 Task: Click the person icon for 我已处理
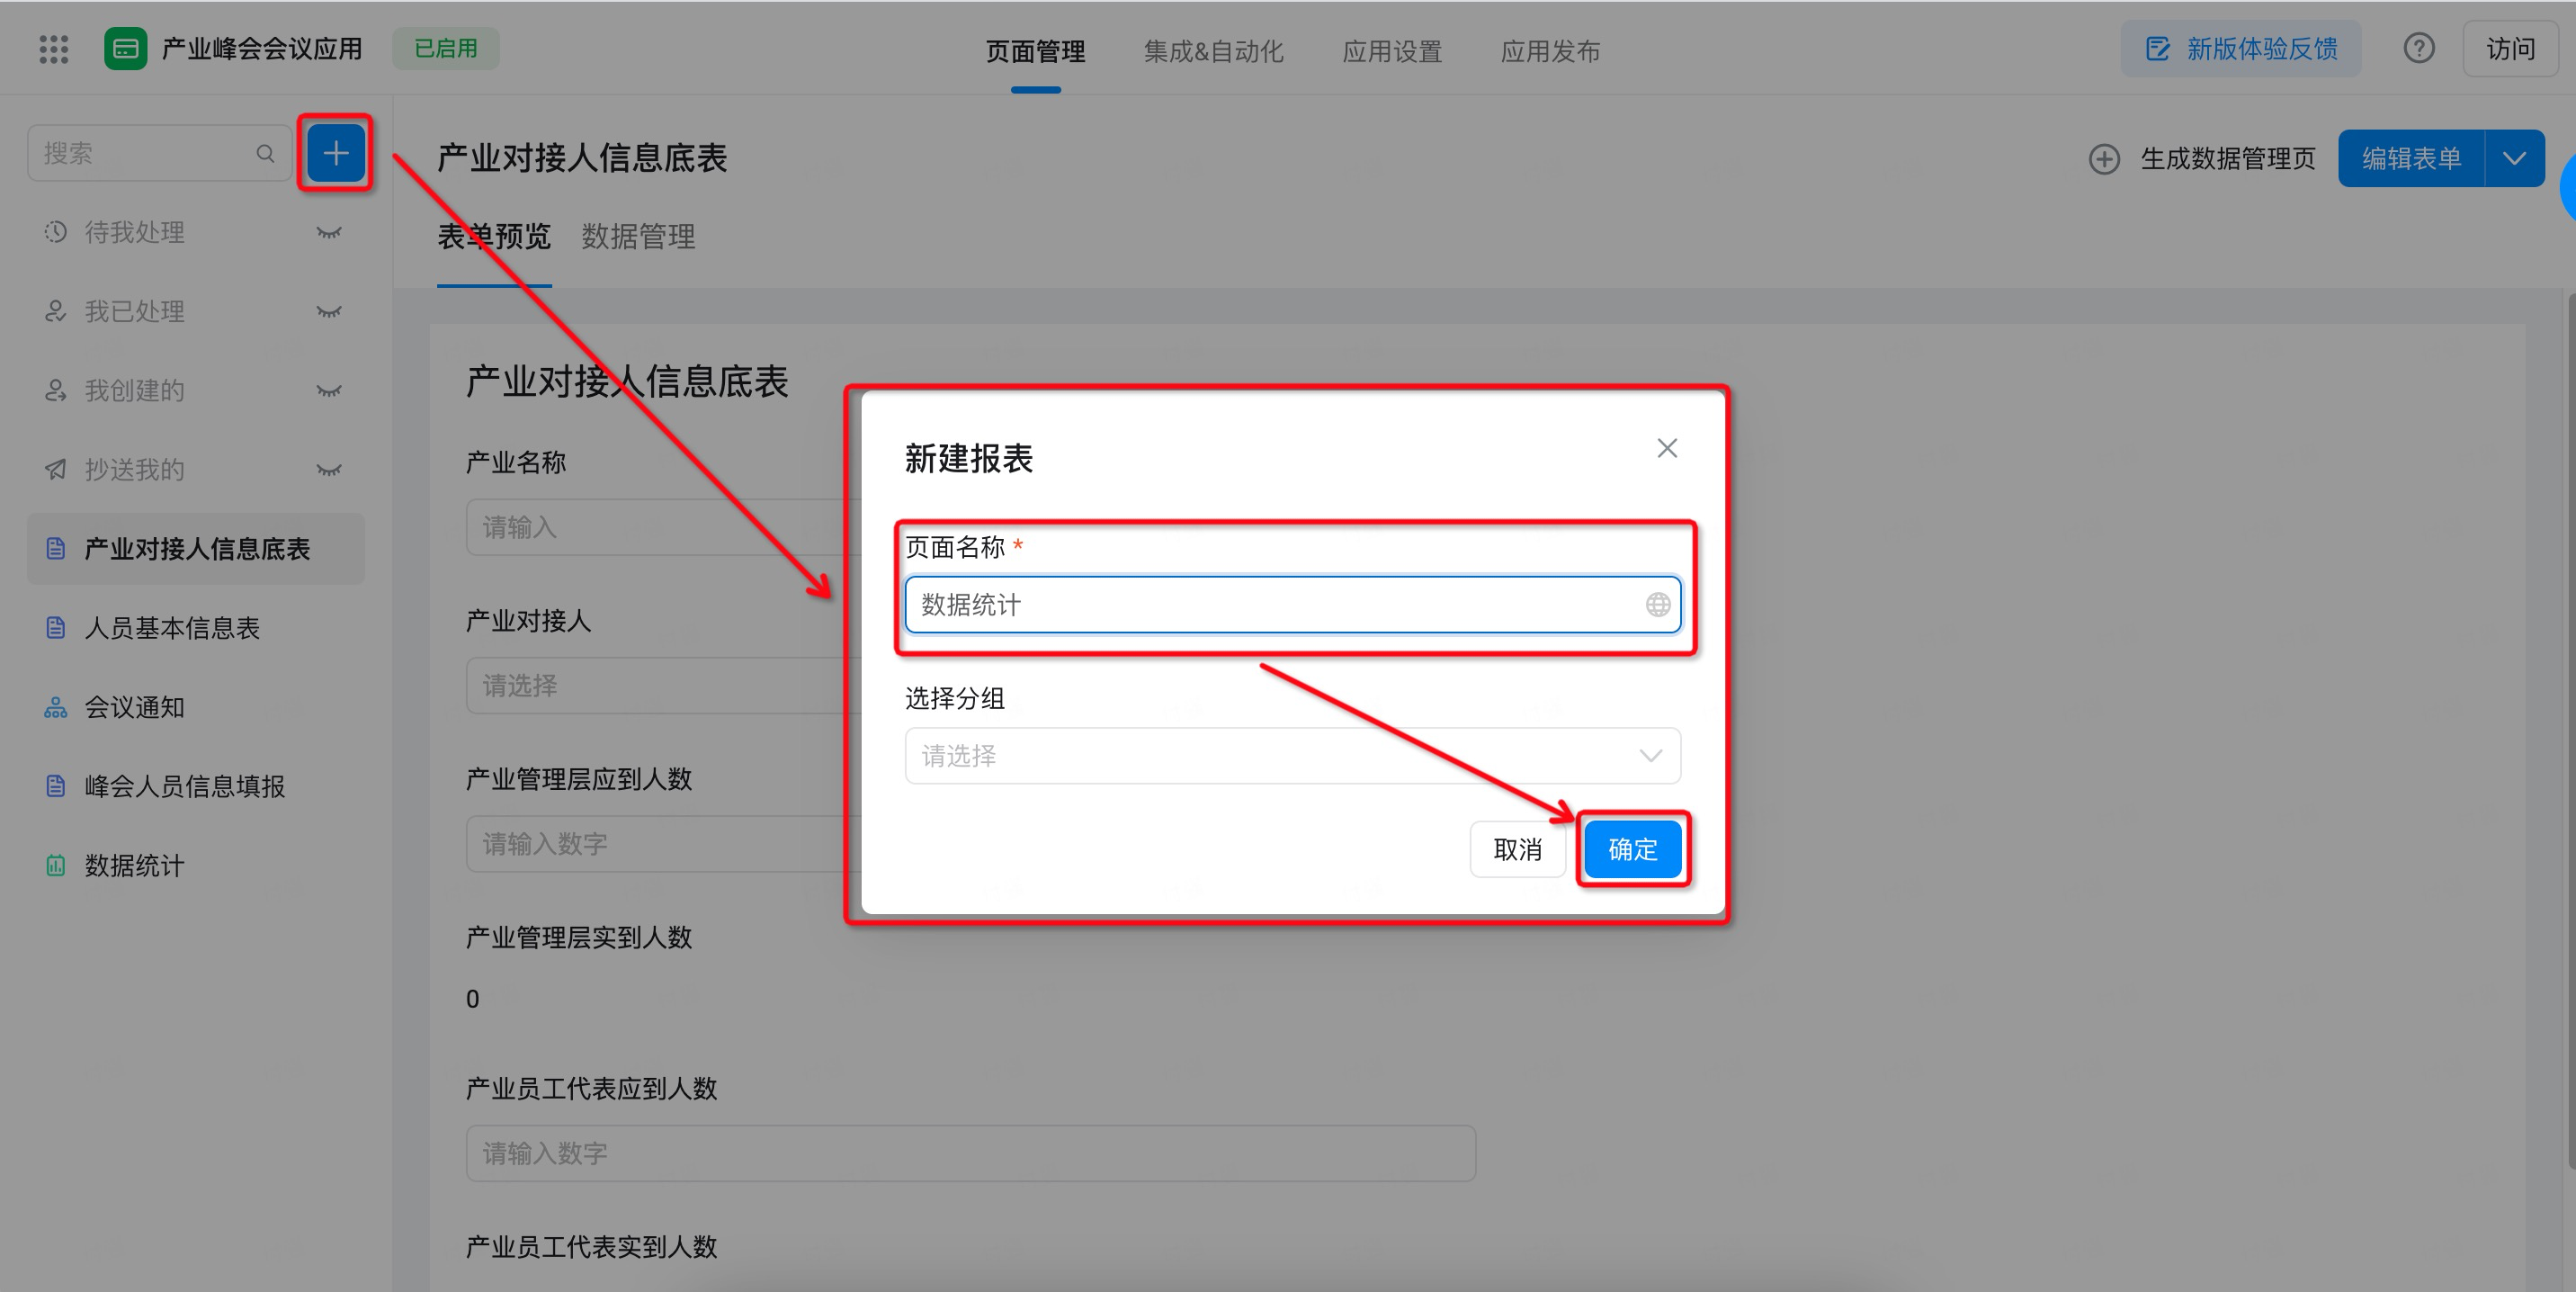pyautogui.click(x=56, y=311)
